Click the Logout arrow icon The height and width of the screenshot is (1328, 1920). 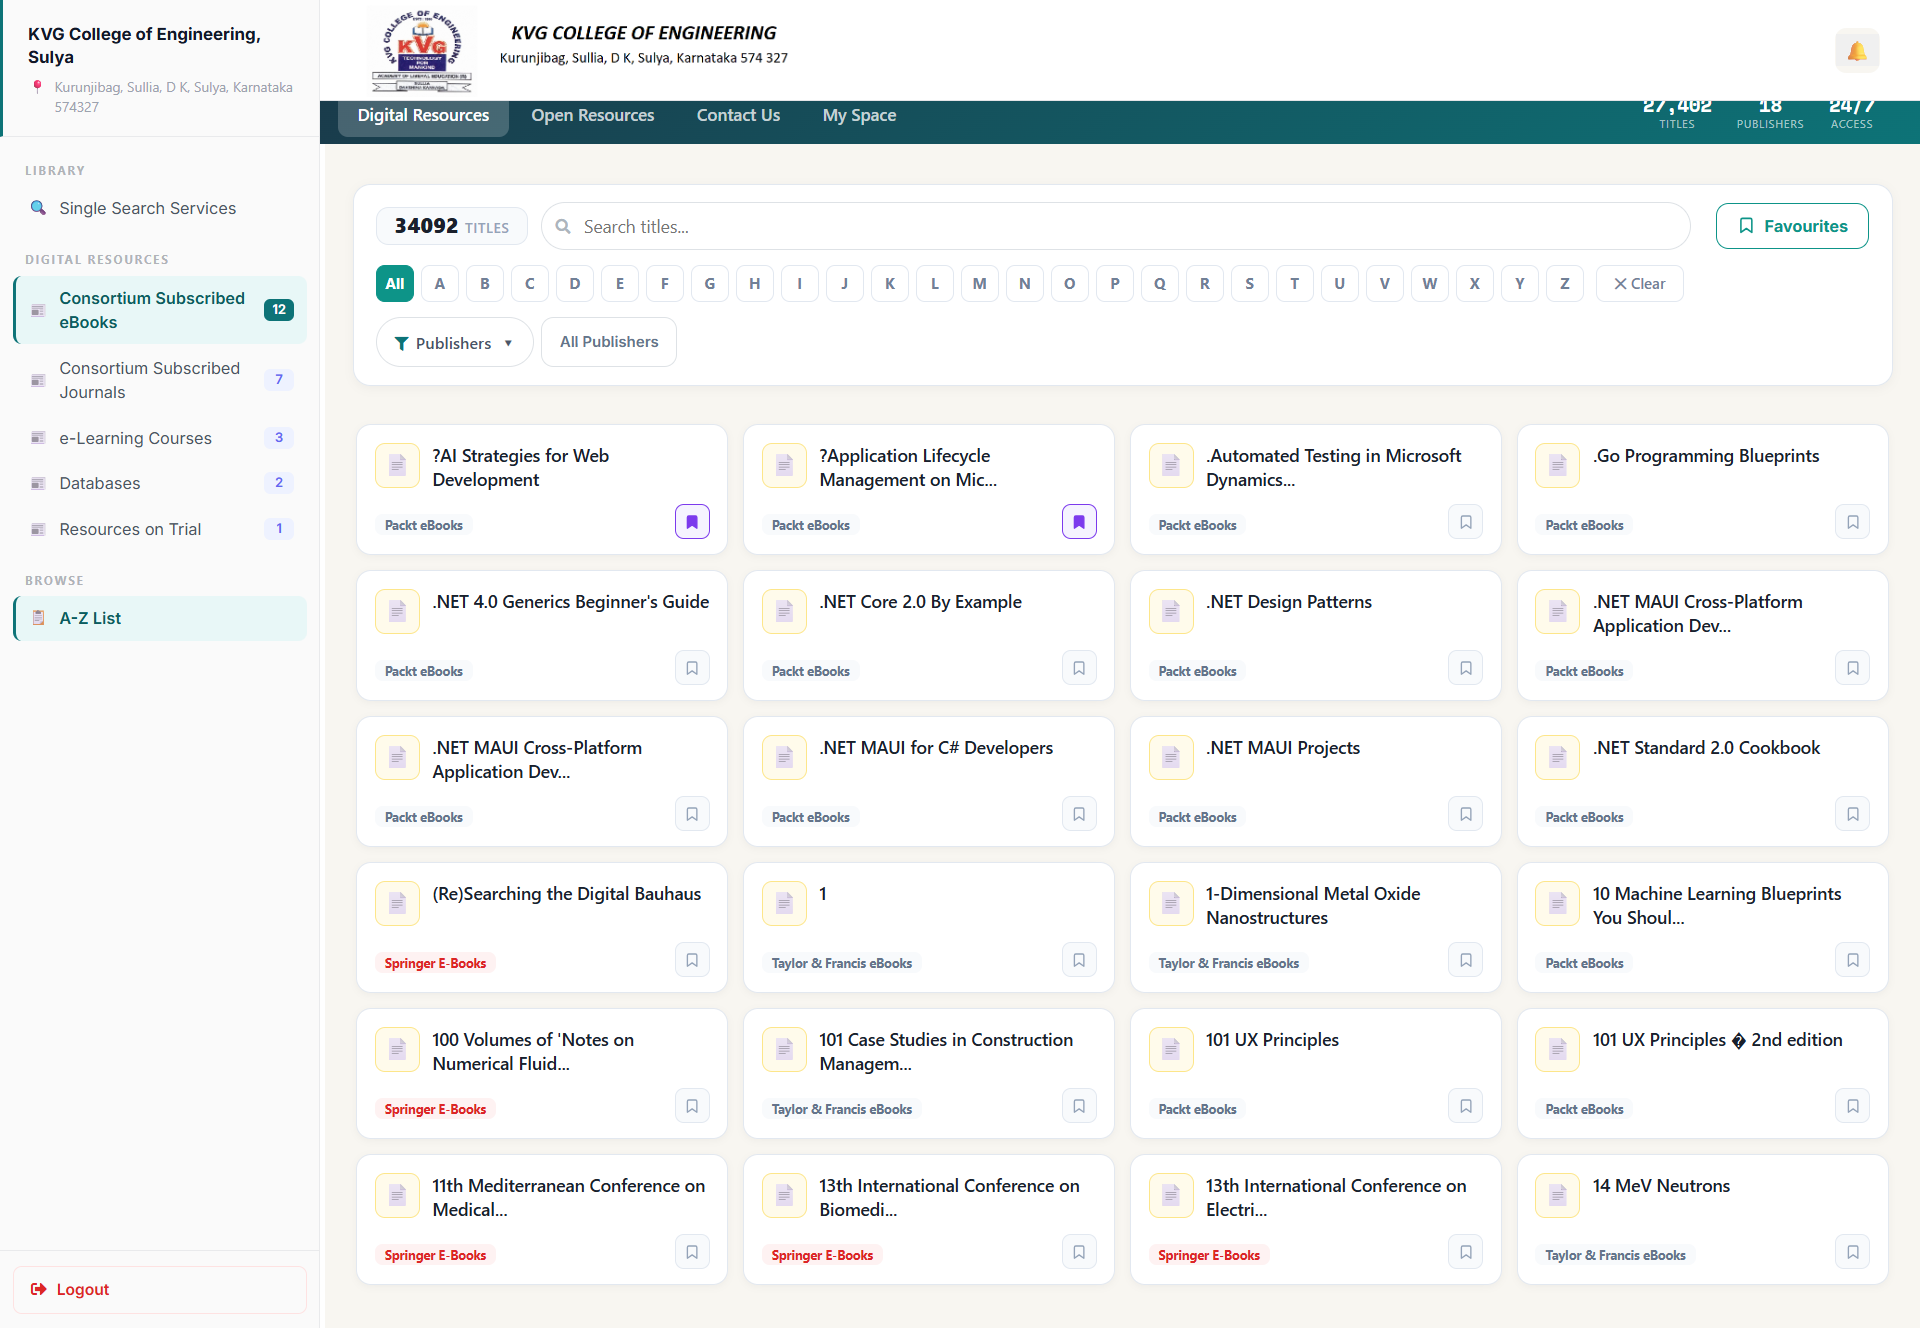click(x=38, y=1289)
